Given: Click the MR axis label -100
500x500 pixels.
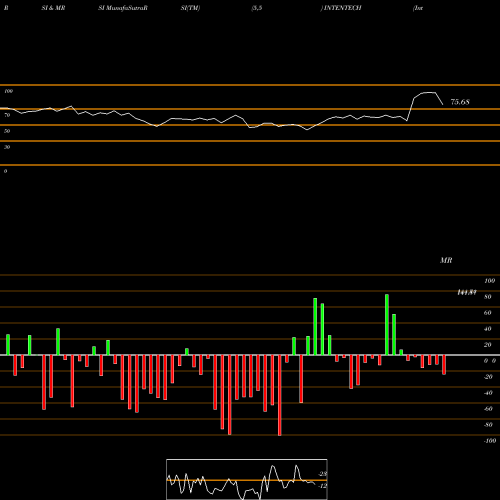Looking at the screenshot, I should click(490, 441).
